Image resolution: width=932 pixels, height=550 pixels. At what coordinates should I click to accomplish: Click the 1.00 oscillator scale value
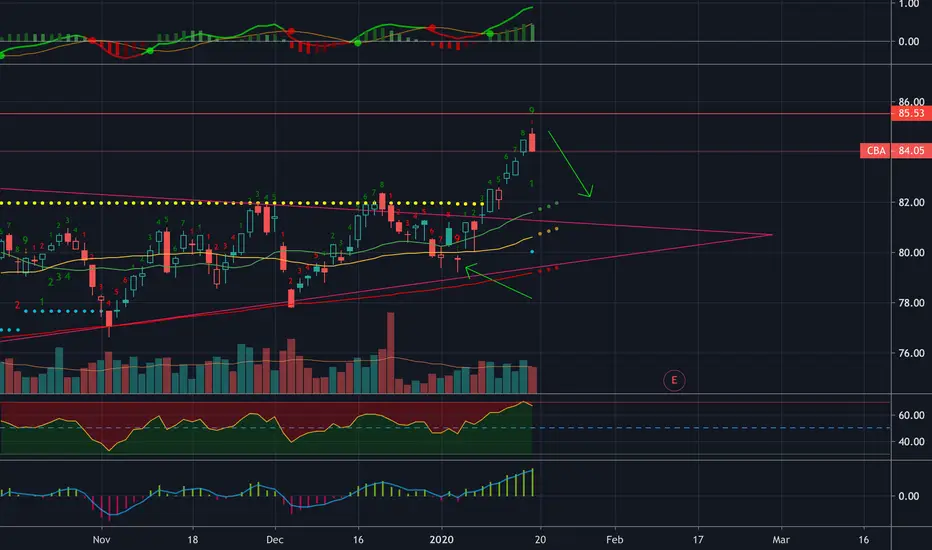(x=909, y=4)
